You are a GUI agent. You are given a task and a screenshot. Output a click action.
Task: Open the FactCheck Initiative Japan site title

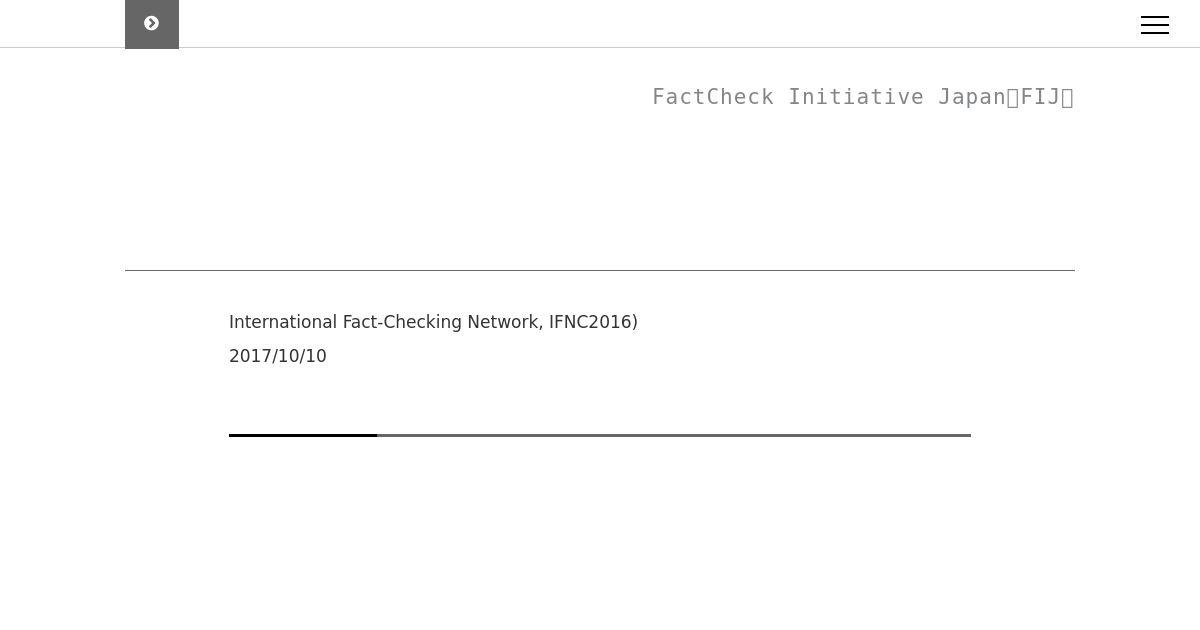click(x=863, y=97)
